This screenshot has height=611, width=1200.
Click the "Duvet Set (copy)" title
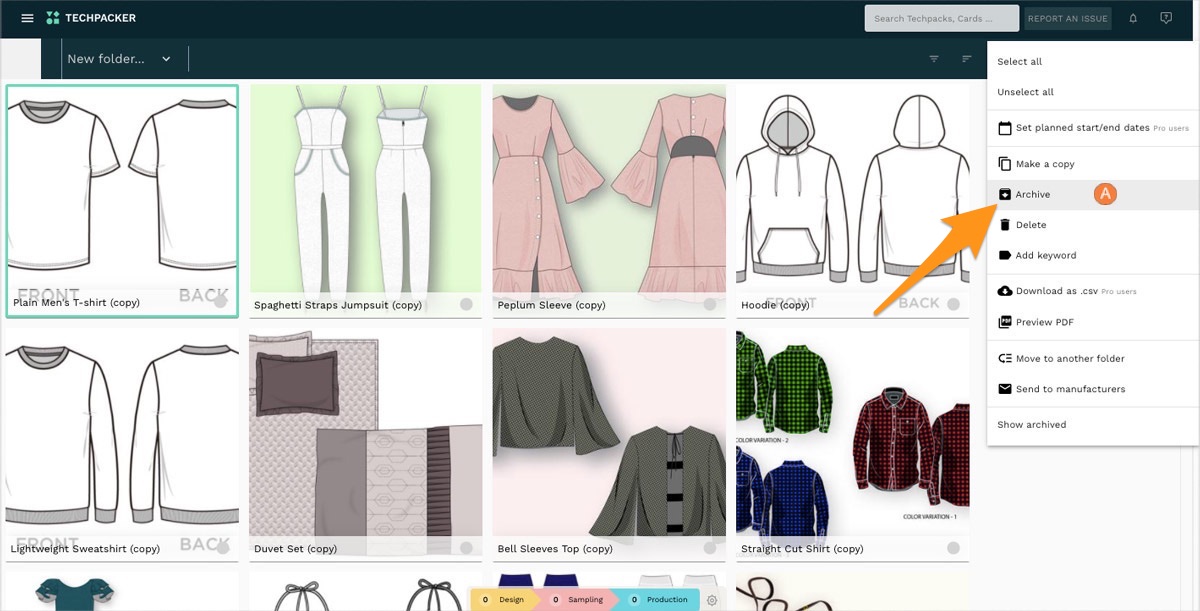(295, 549)
